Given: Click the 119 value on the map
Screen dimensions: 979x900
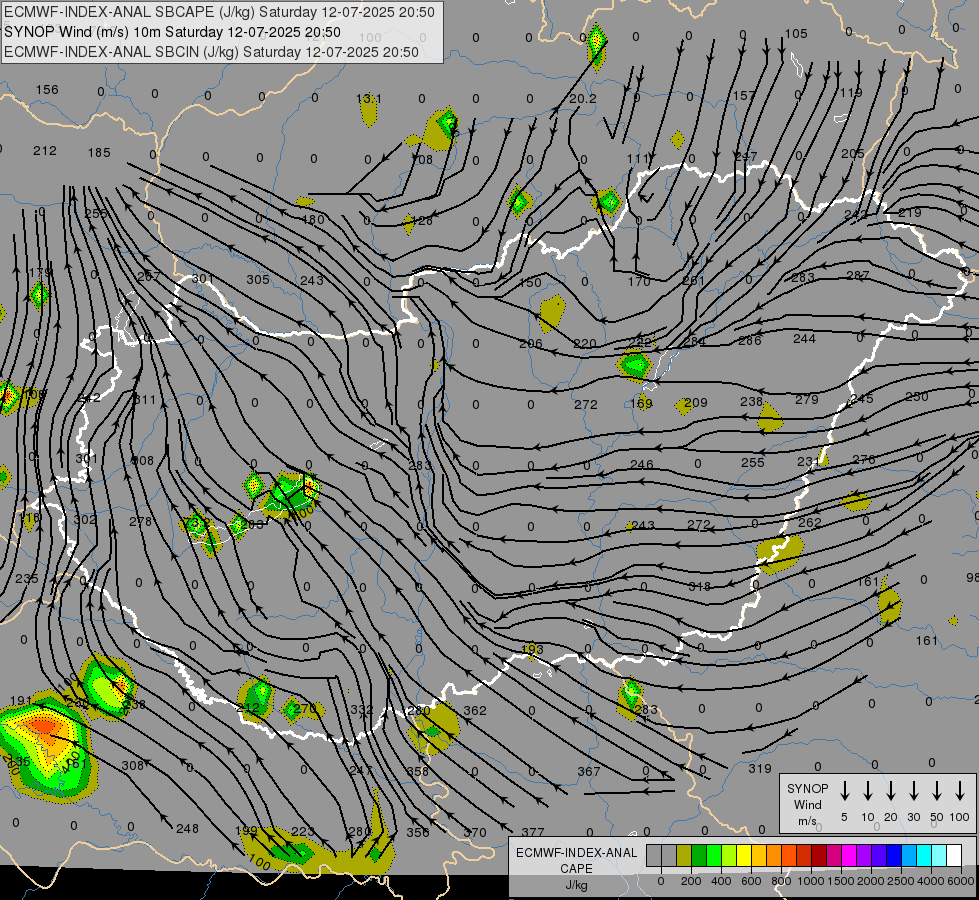Looking at the screenshot, I should (850, 92).
